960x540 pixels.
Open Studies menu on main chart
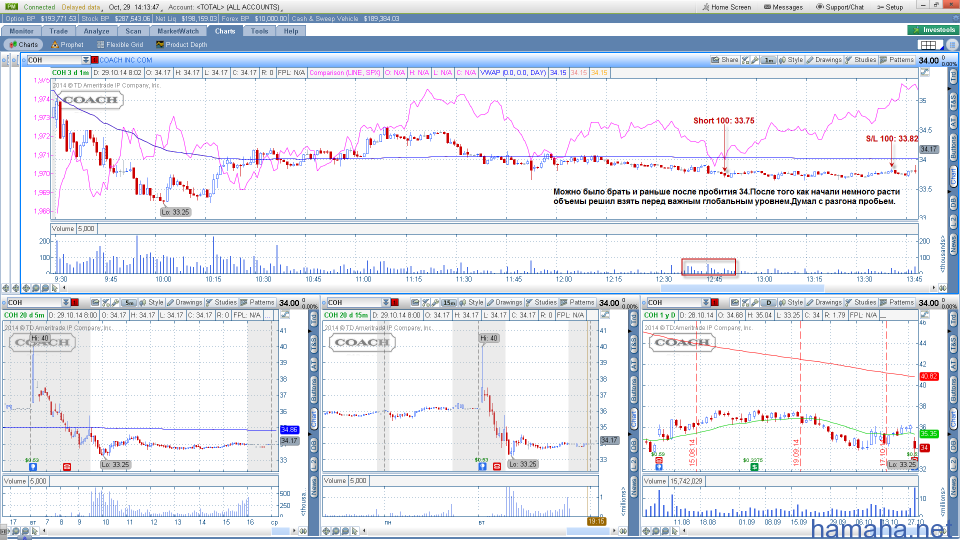(x=860, y=60)
